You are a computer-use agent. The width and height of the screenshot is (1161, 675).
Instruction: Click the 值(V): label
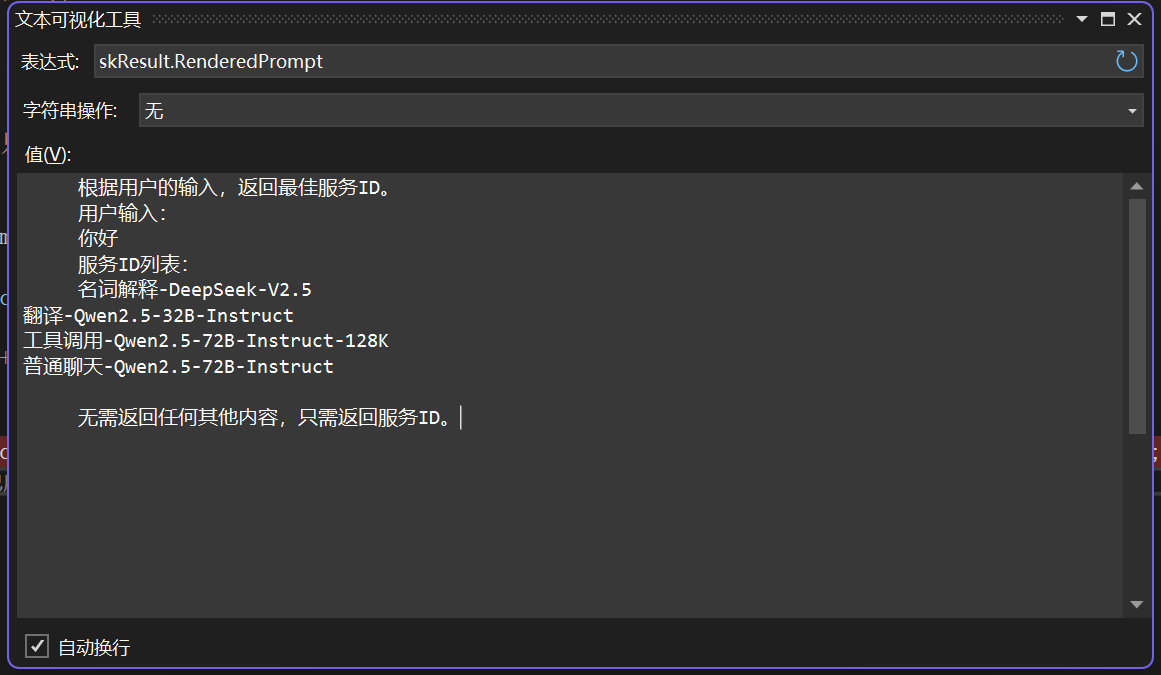point(48,154)
